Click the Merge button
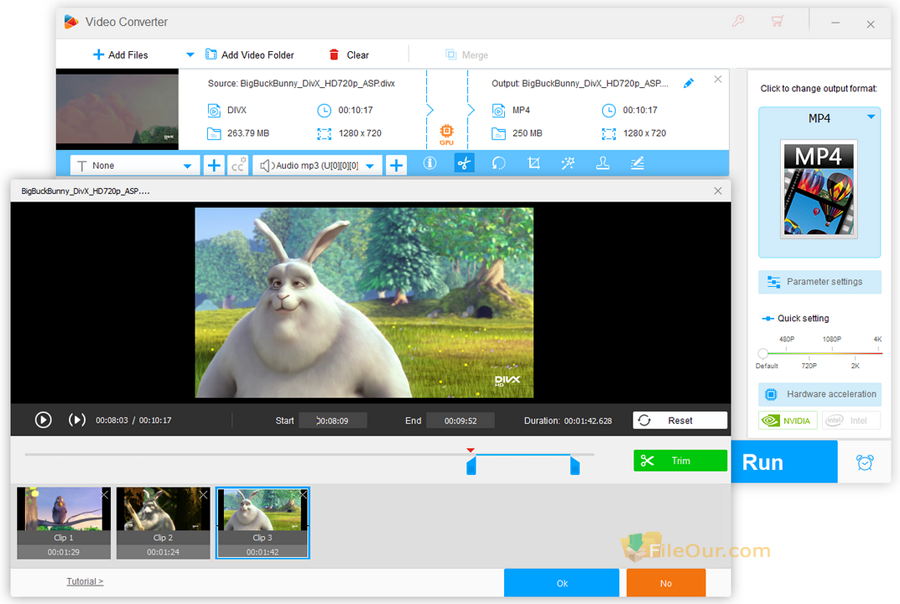 [467, 55]
